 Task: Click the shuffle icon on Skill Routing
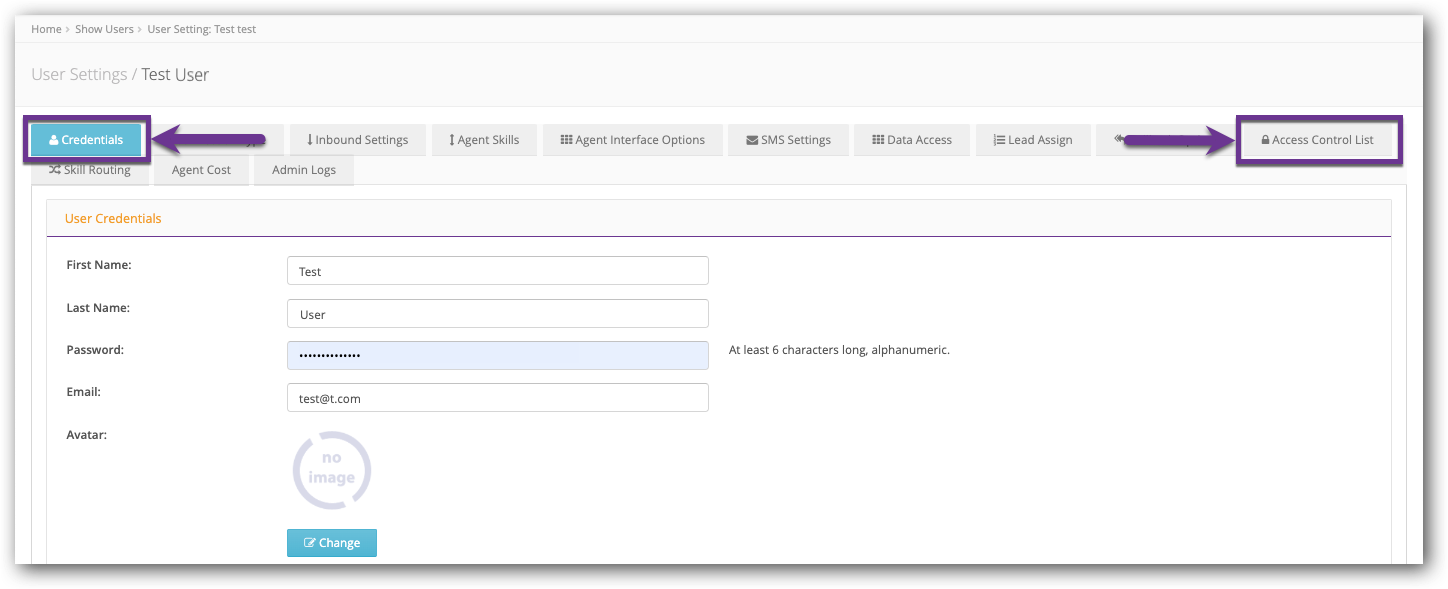pyautogui.click(x=55, y=170)
